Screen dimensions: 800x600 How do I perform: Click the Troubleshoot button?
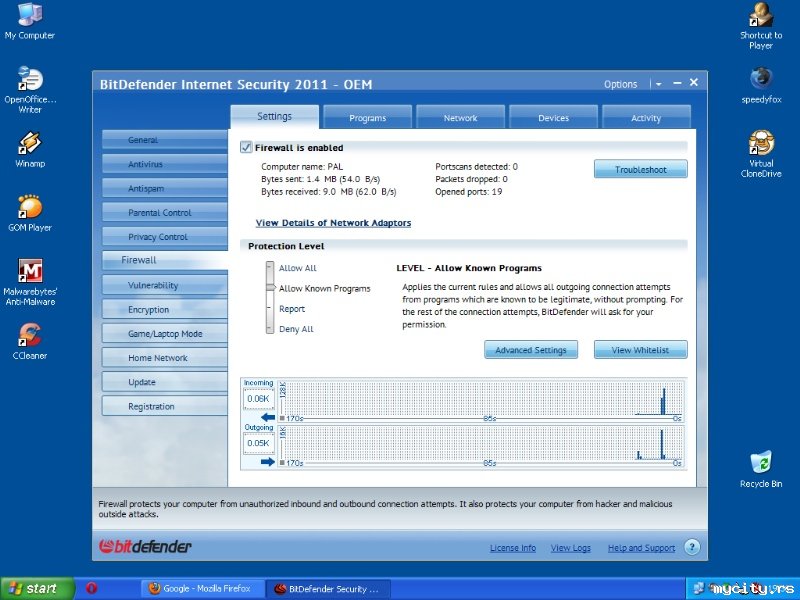coord(640,169)
